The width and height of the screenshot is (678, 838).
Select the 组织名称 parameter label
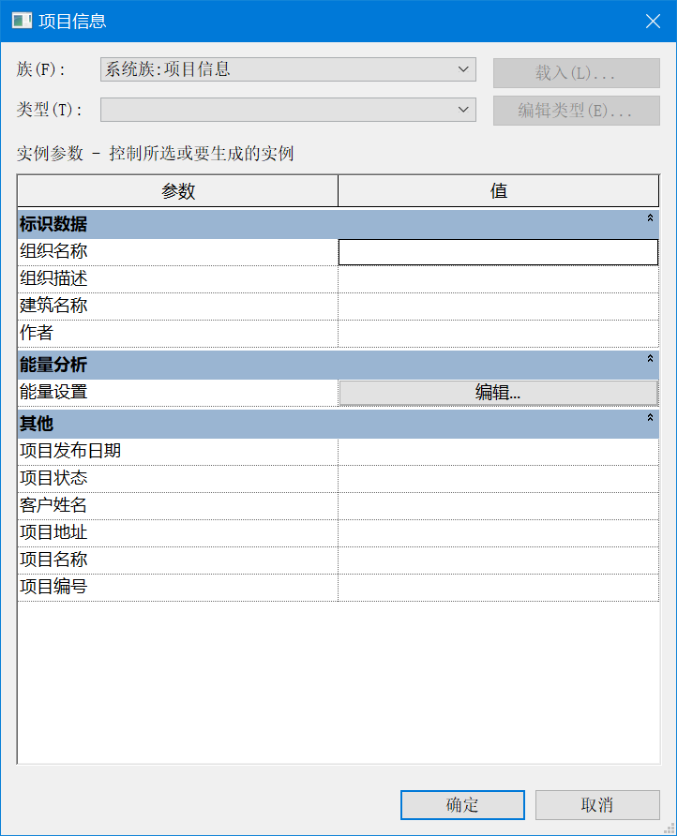coord(53,251)
